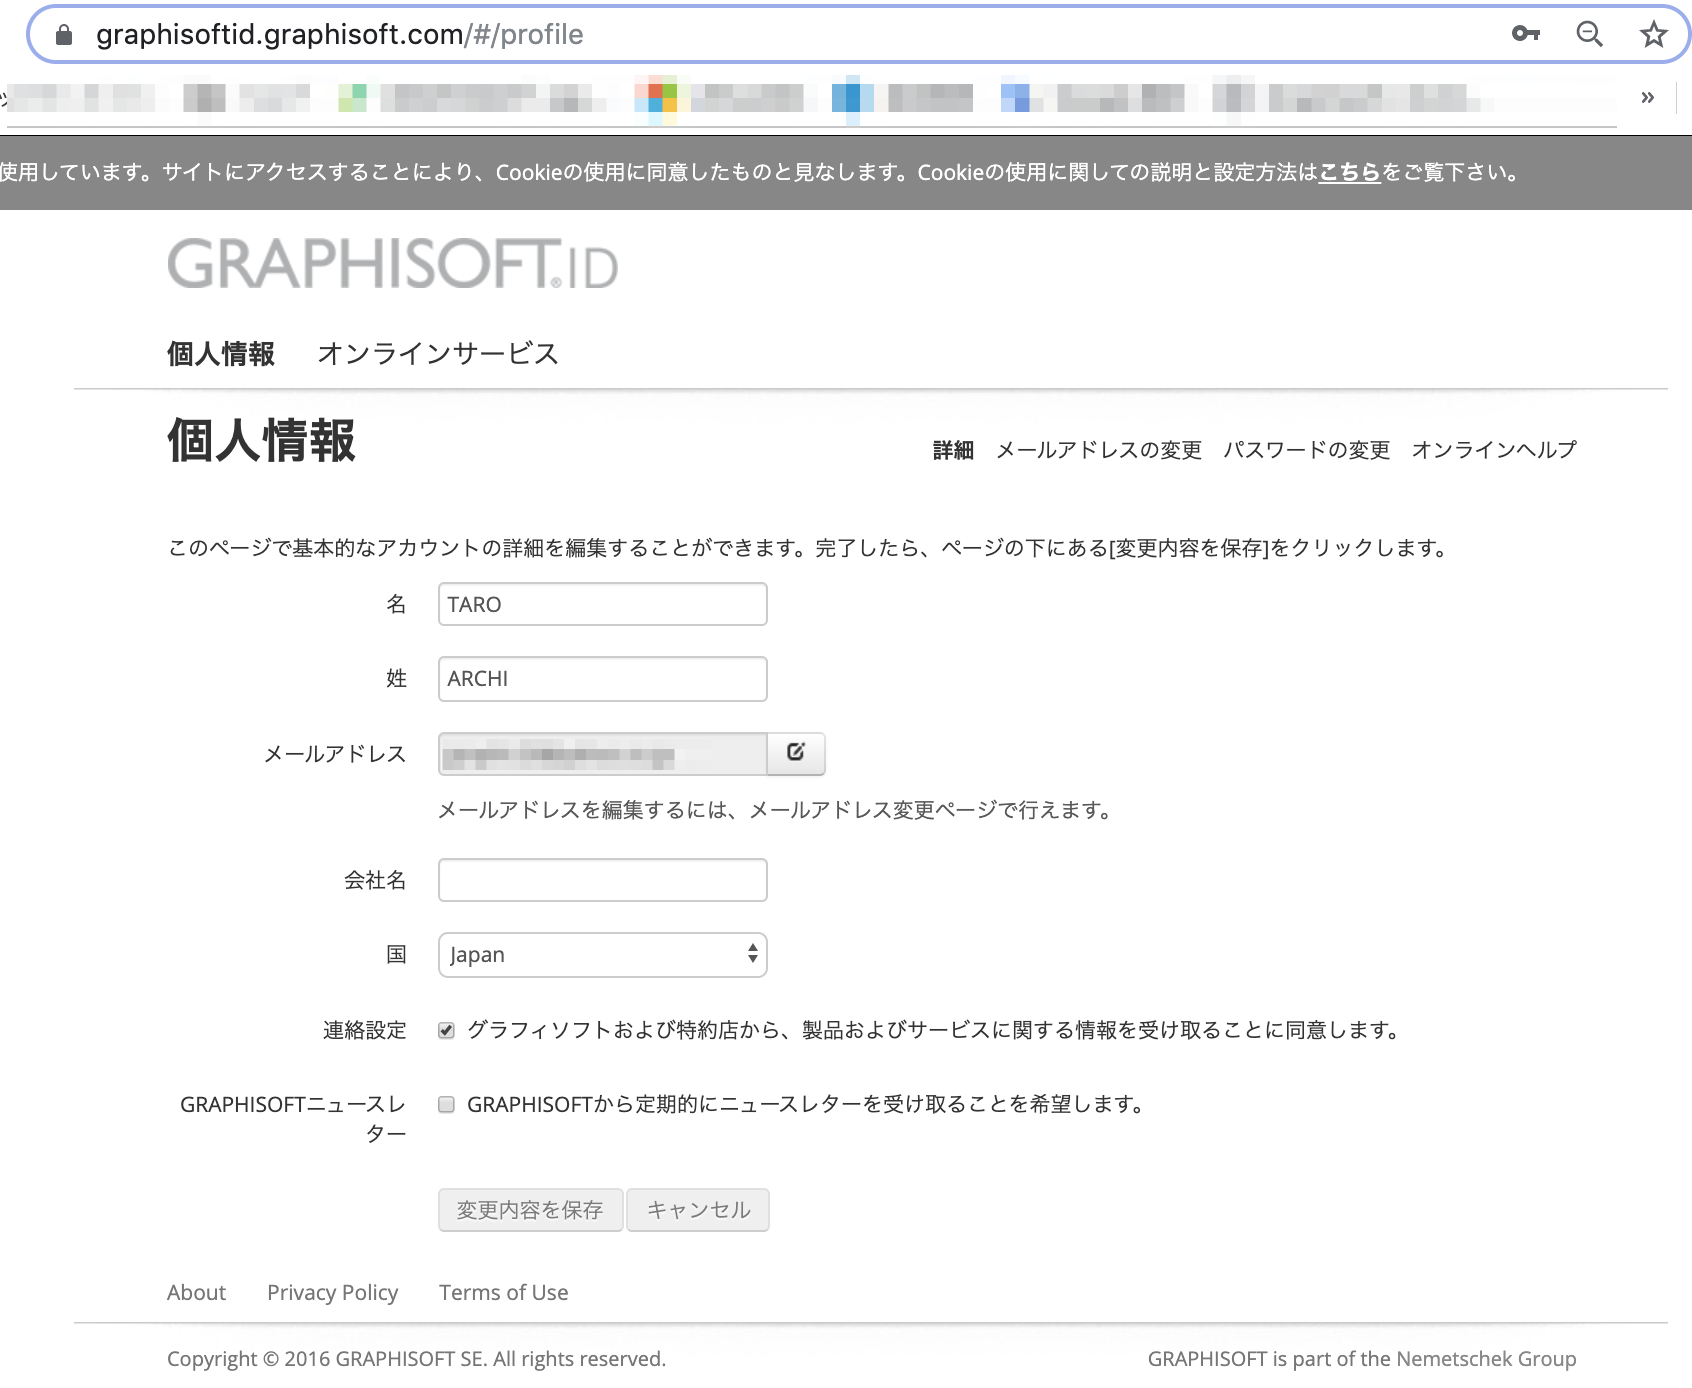
Task: Click the GRAPHISOFT ID logo
Action: (392, 263)
